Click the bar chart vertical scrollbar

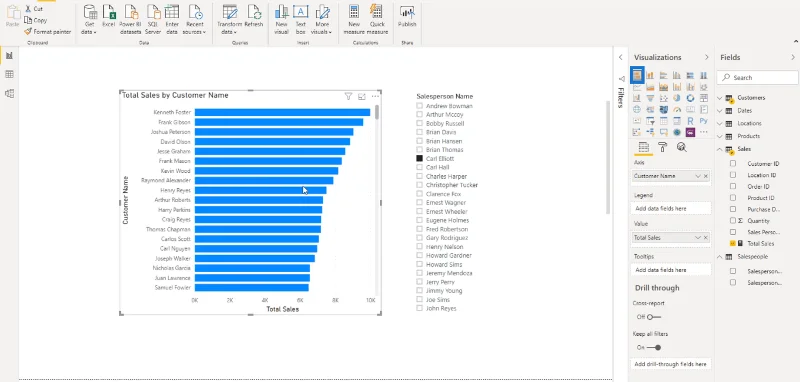pyautogui.click(x=377, y=112)
